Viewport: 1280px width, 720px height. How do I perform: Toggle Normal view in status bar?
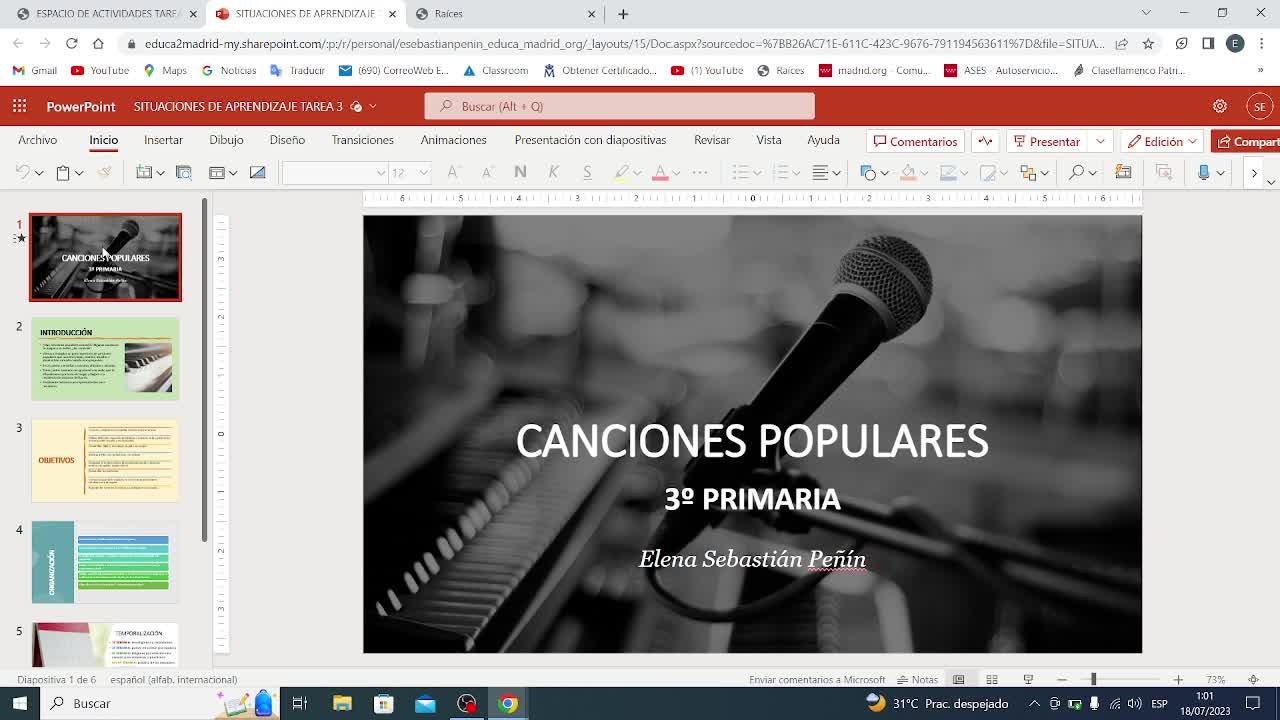(x=958, y=679)
